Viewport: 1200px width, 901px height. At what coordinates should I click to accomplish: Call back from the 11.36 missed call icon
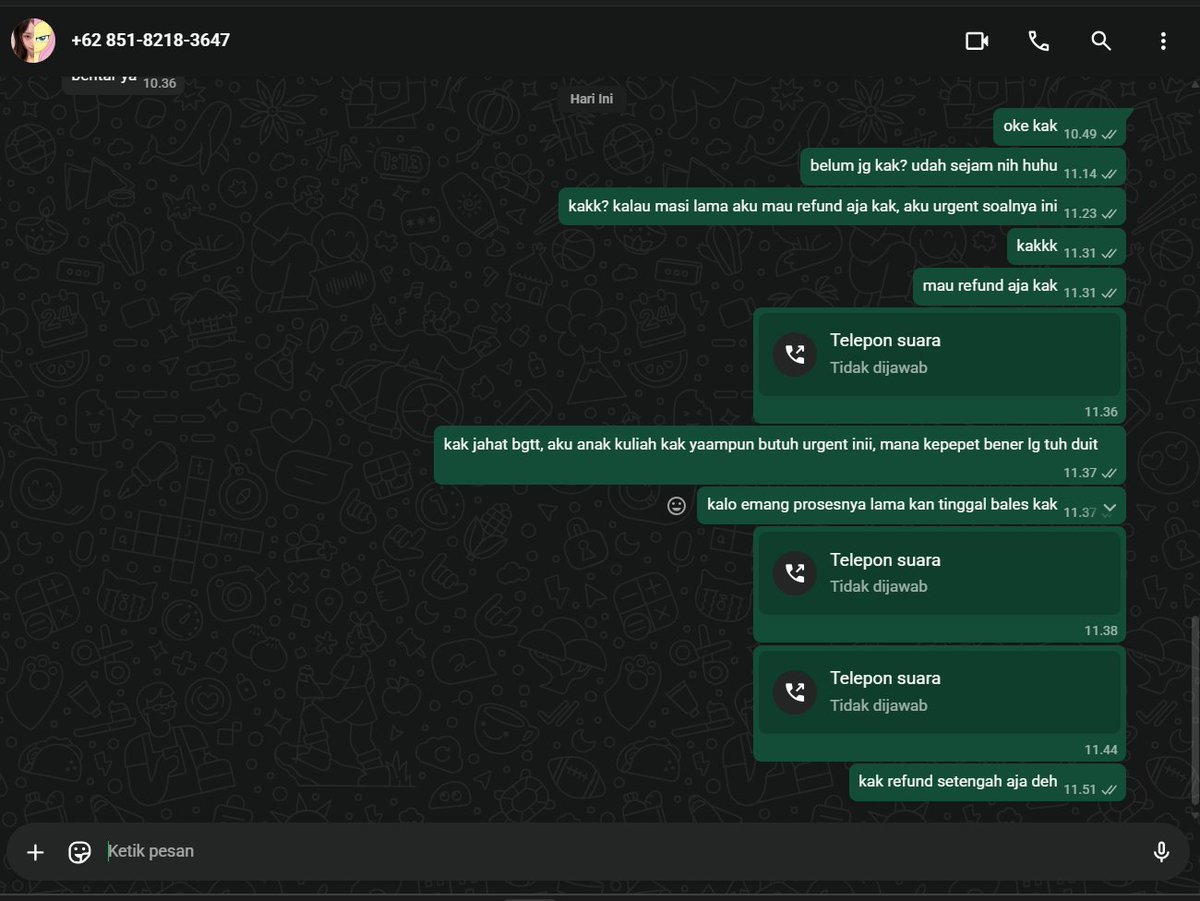click(x=795, y=354)
